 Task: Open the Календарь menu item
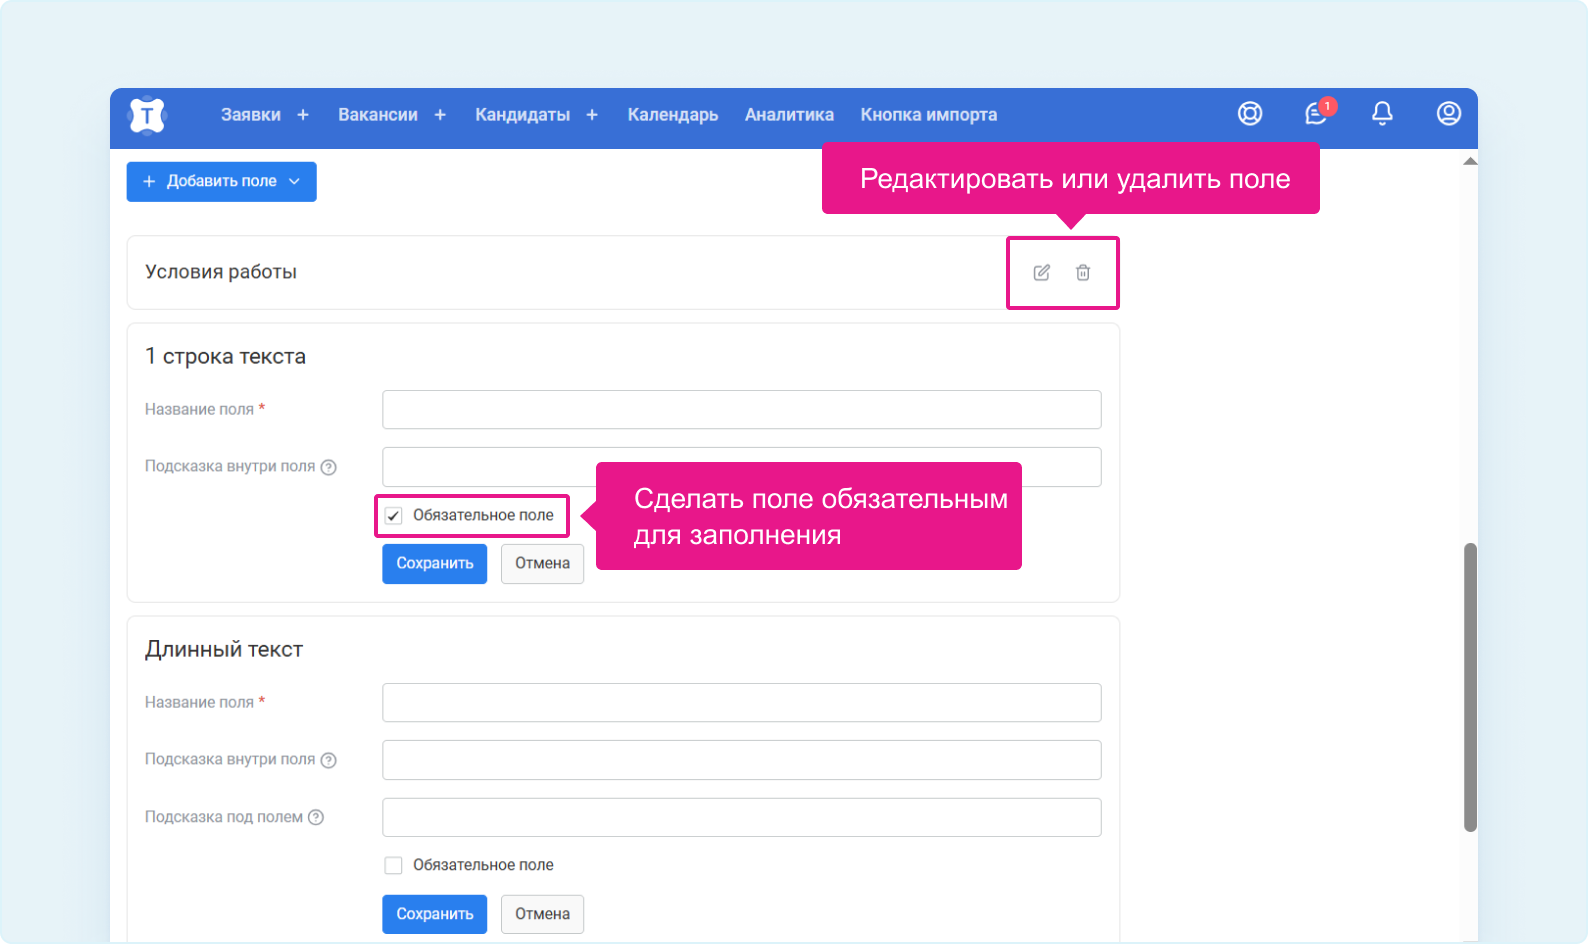(x=672, y=115)
